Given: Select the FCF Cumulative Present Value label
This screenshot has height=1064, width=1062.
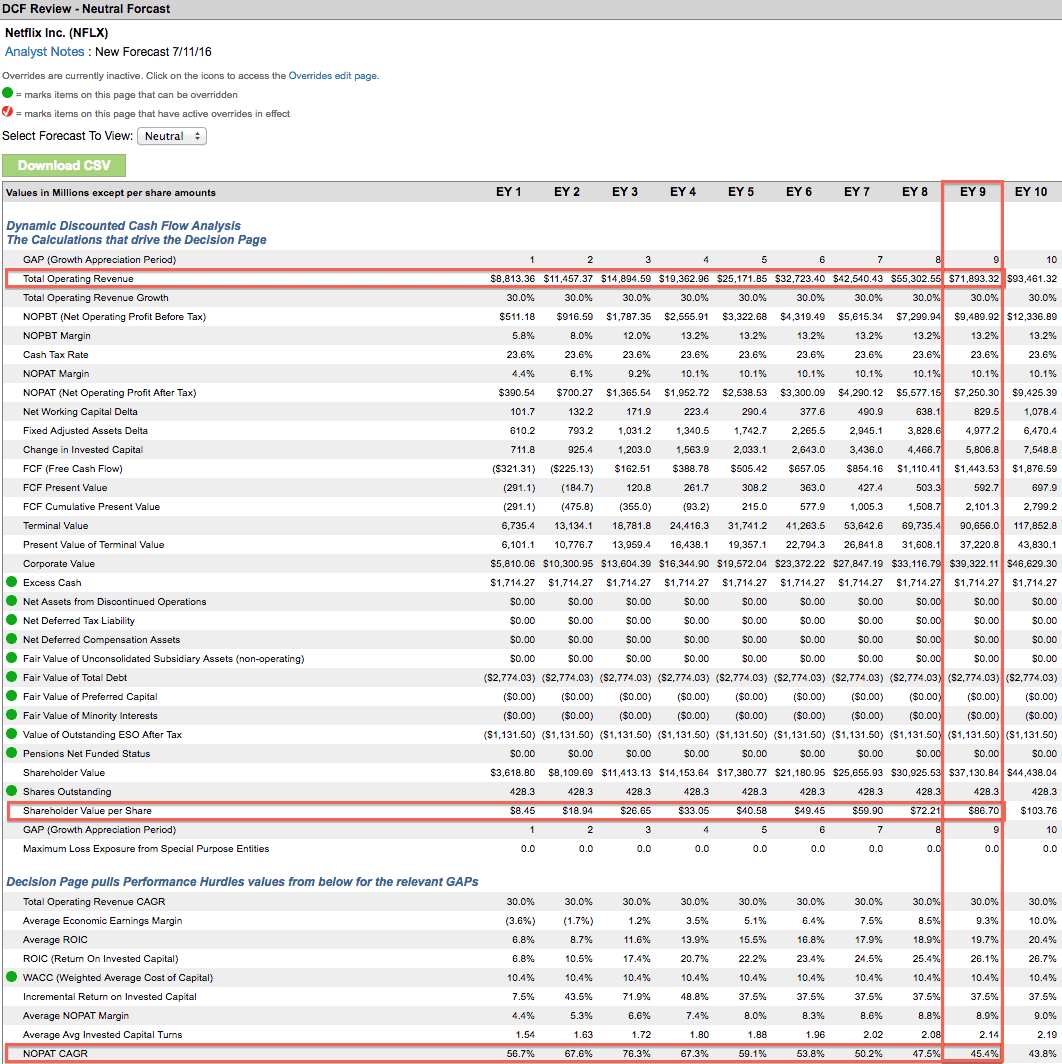Looking at the screenshot, I should (92, 507).
